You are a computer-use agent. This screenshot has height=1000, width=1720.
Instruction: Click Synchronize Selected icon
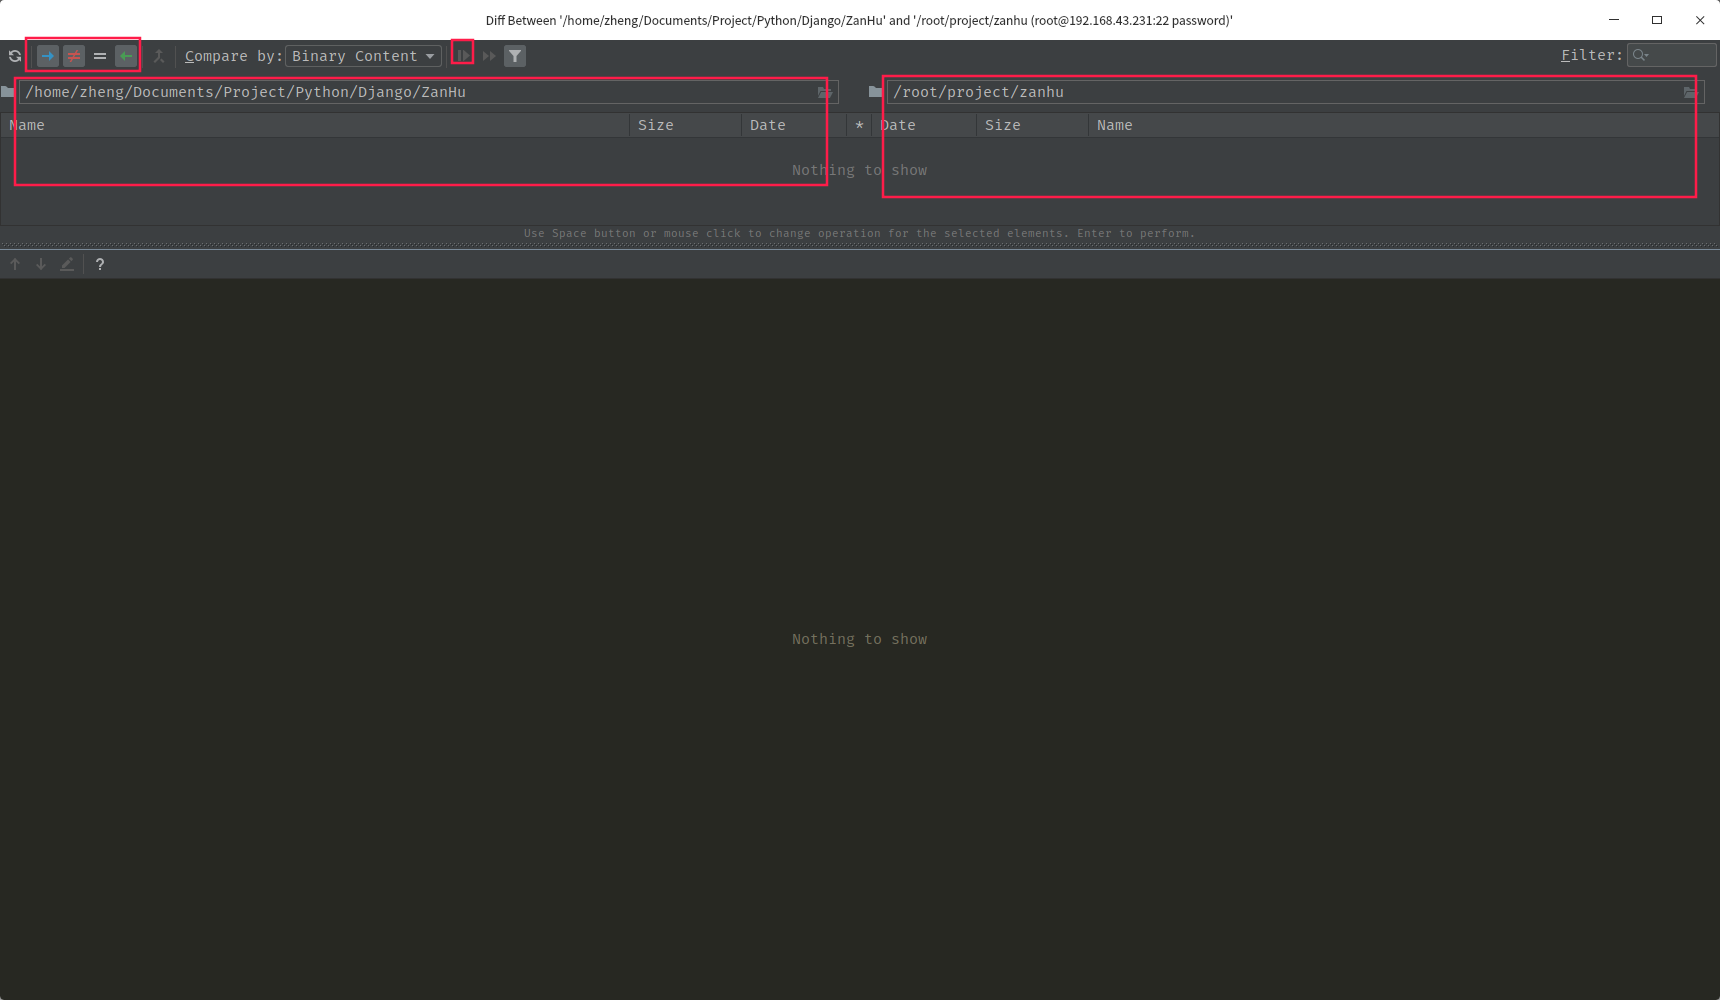(463, 56)
